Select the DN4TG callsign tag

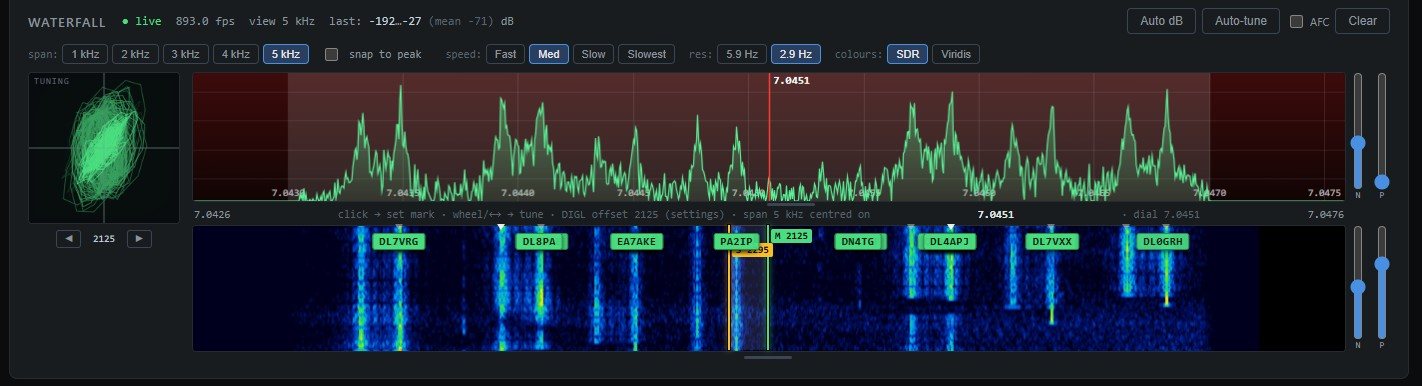859,242
